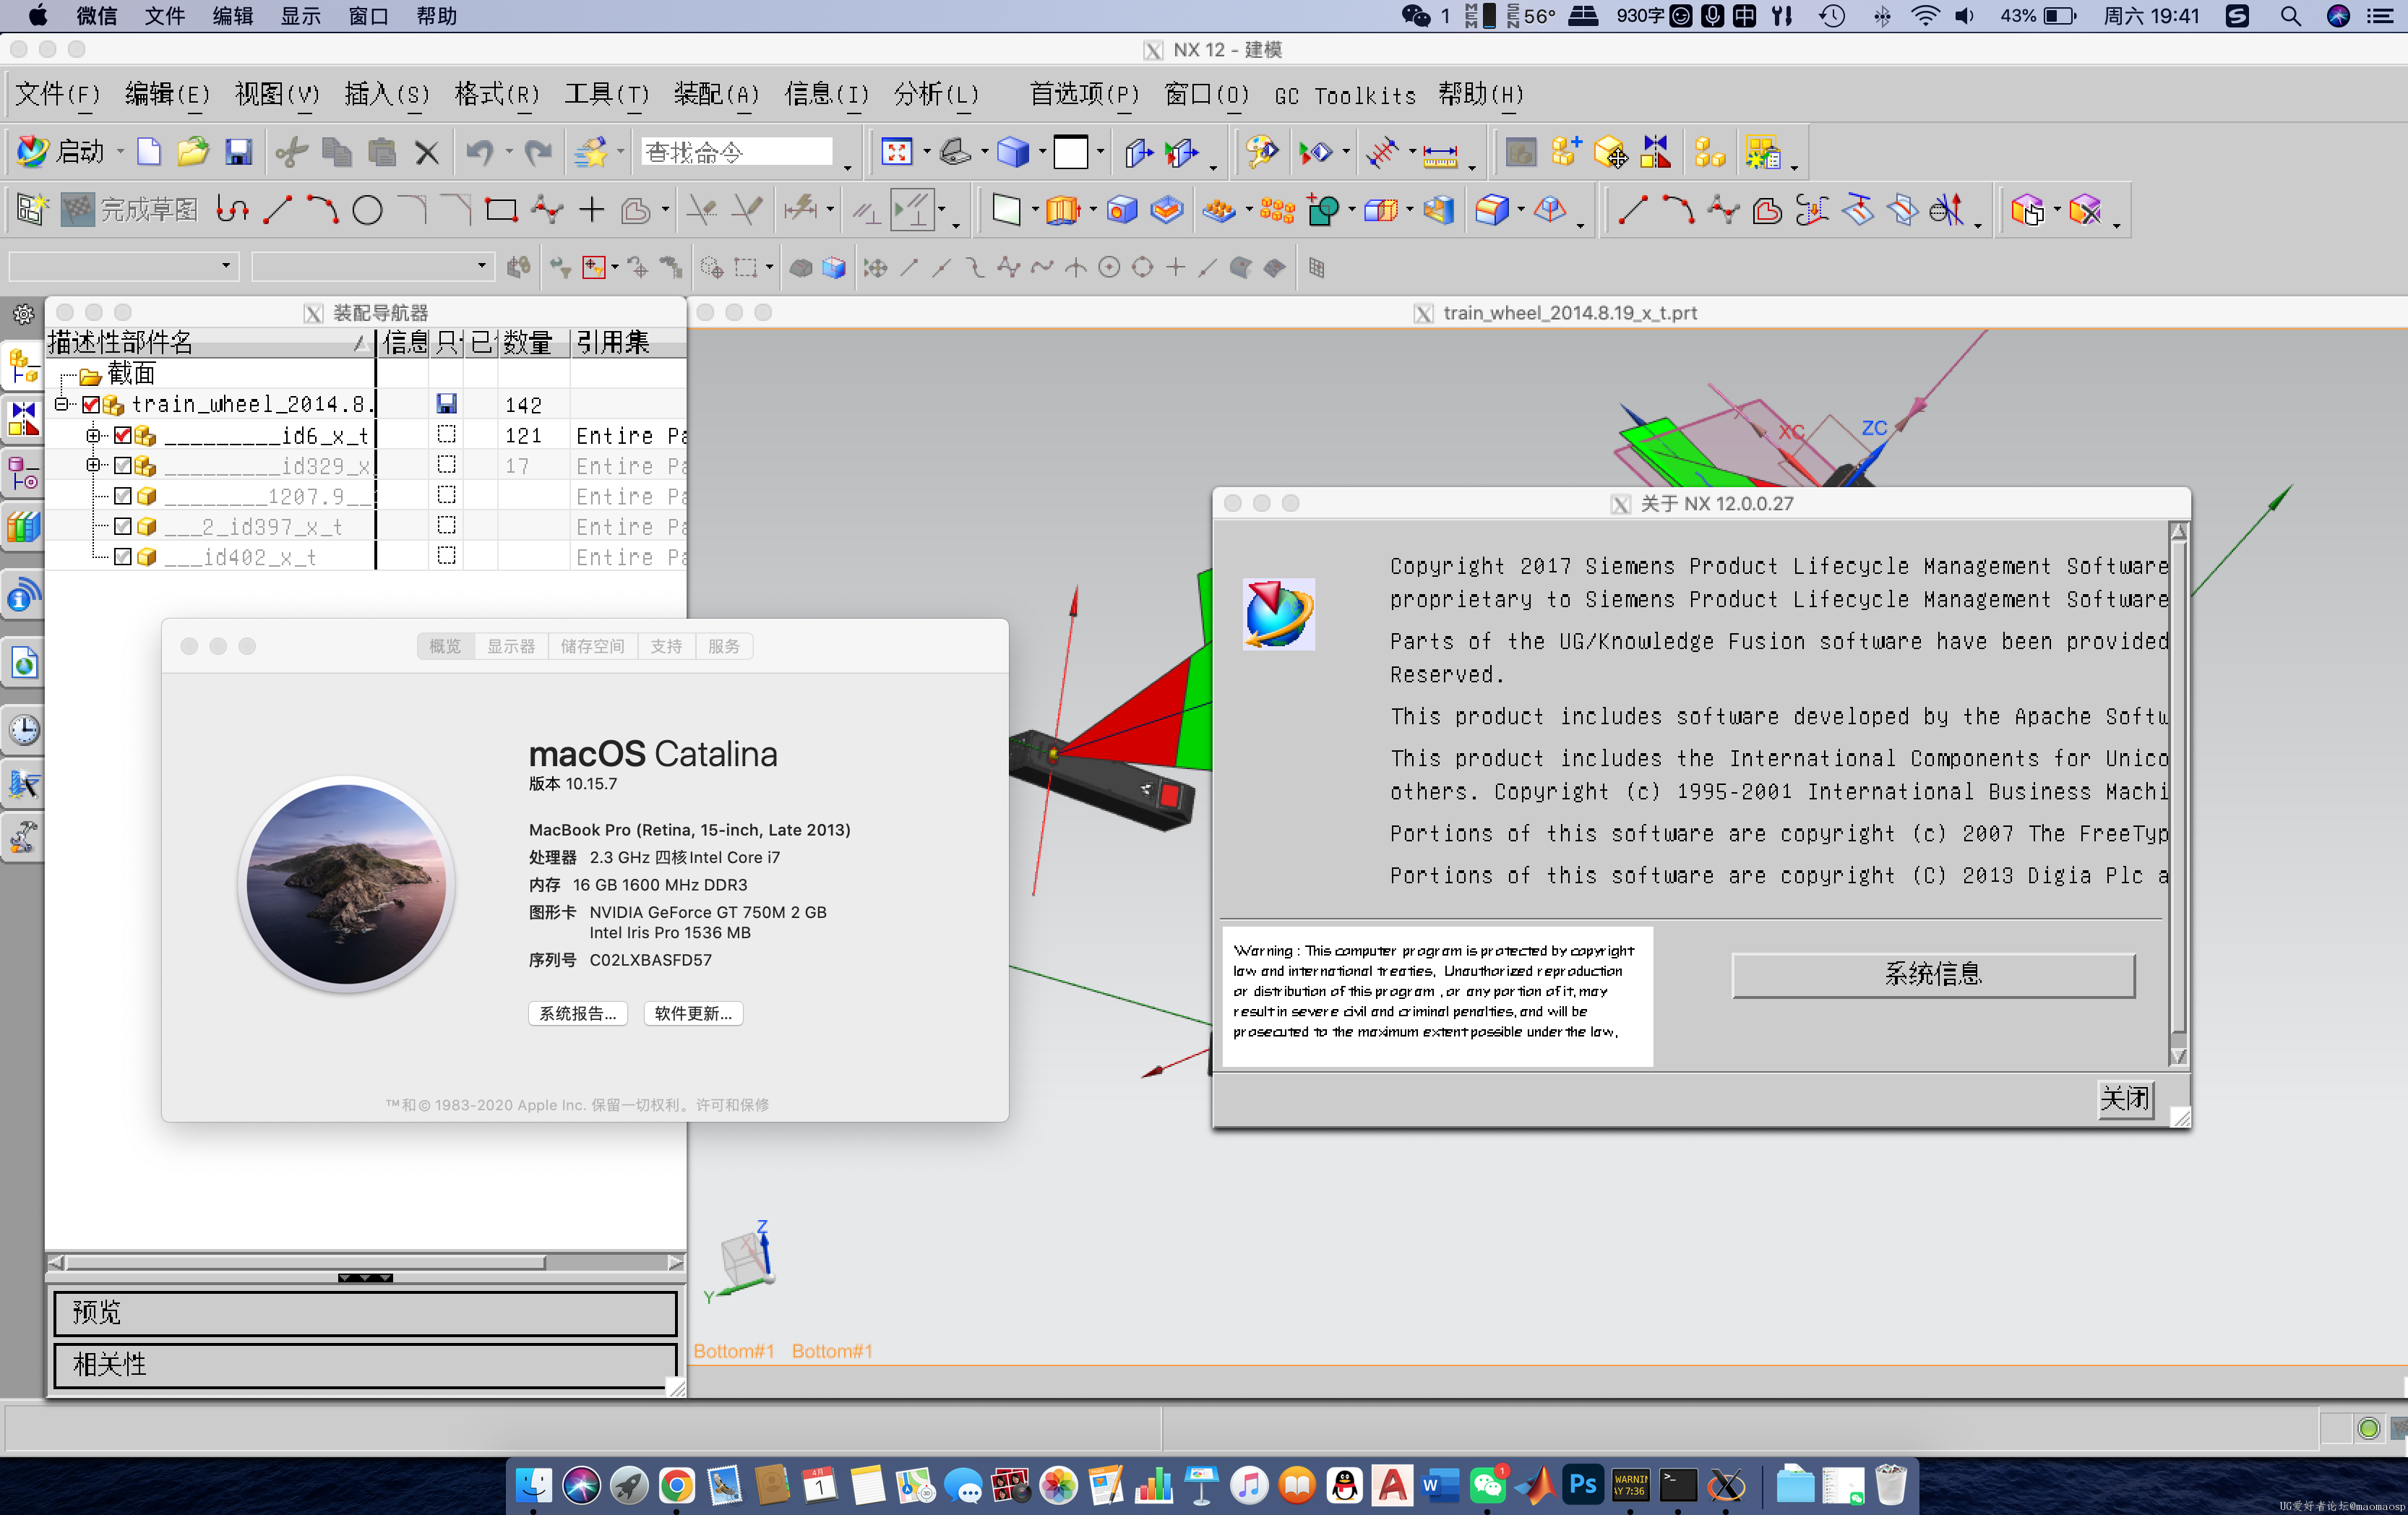Toggle checkbox for component id329_x
This screenshot has height=1515, width=2408.
(123, 466)
